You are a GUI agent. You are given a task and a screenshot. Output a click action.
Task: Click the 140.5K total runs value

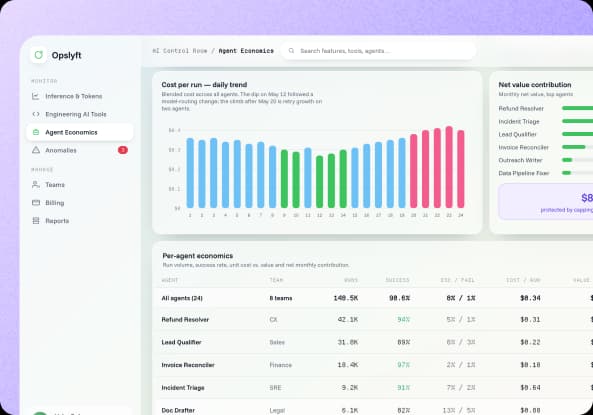346,298
